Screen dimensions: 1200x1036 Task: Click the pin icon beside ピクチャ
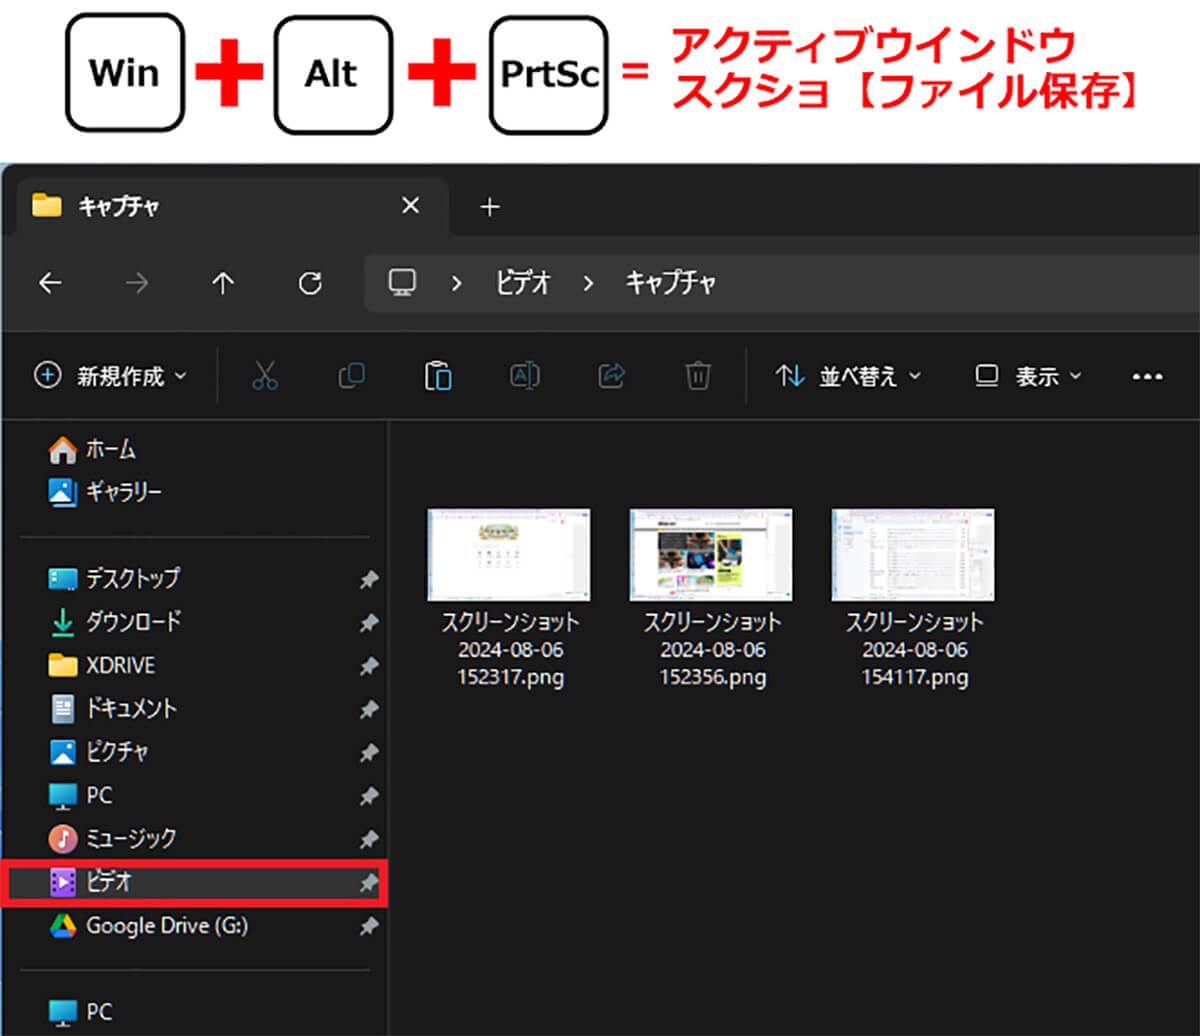click(369, 753)
